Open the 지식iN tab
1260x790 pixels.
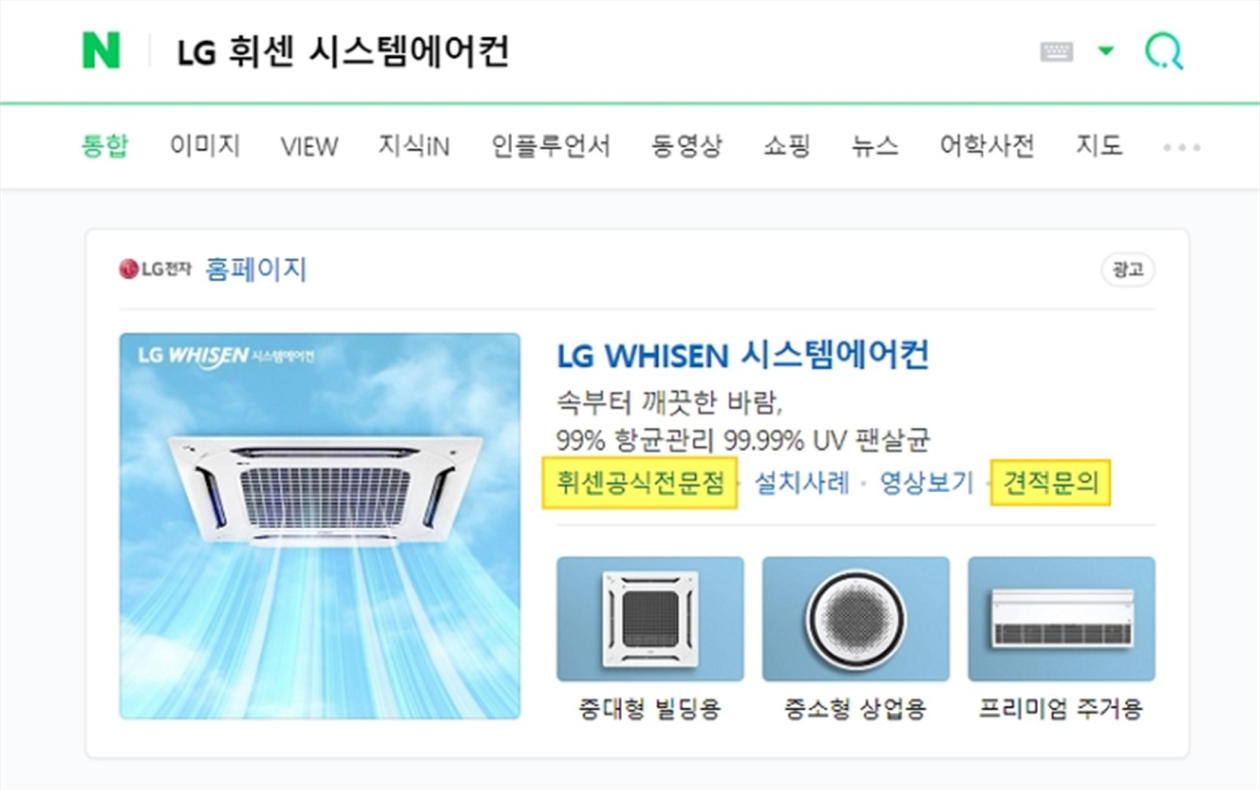413,146
